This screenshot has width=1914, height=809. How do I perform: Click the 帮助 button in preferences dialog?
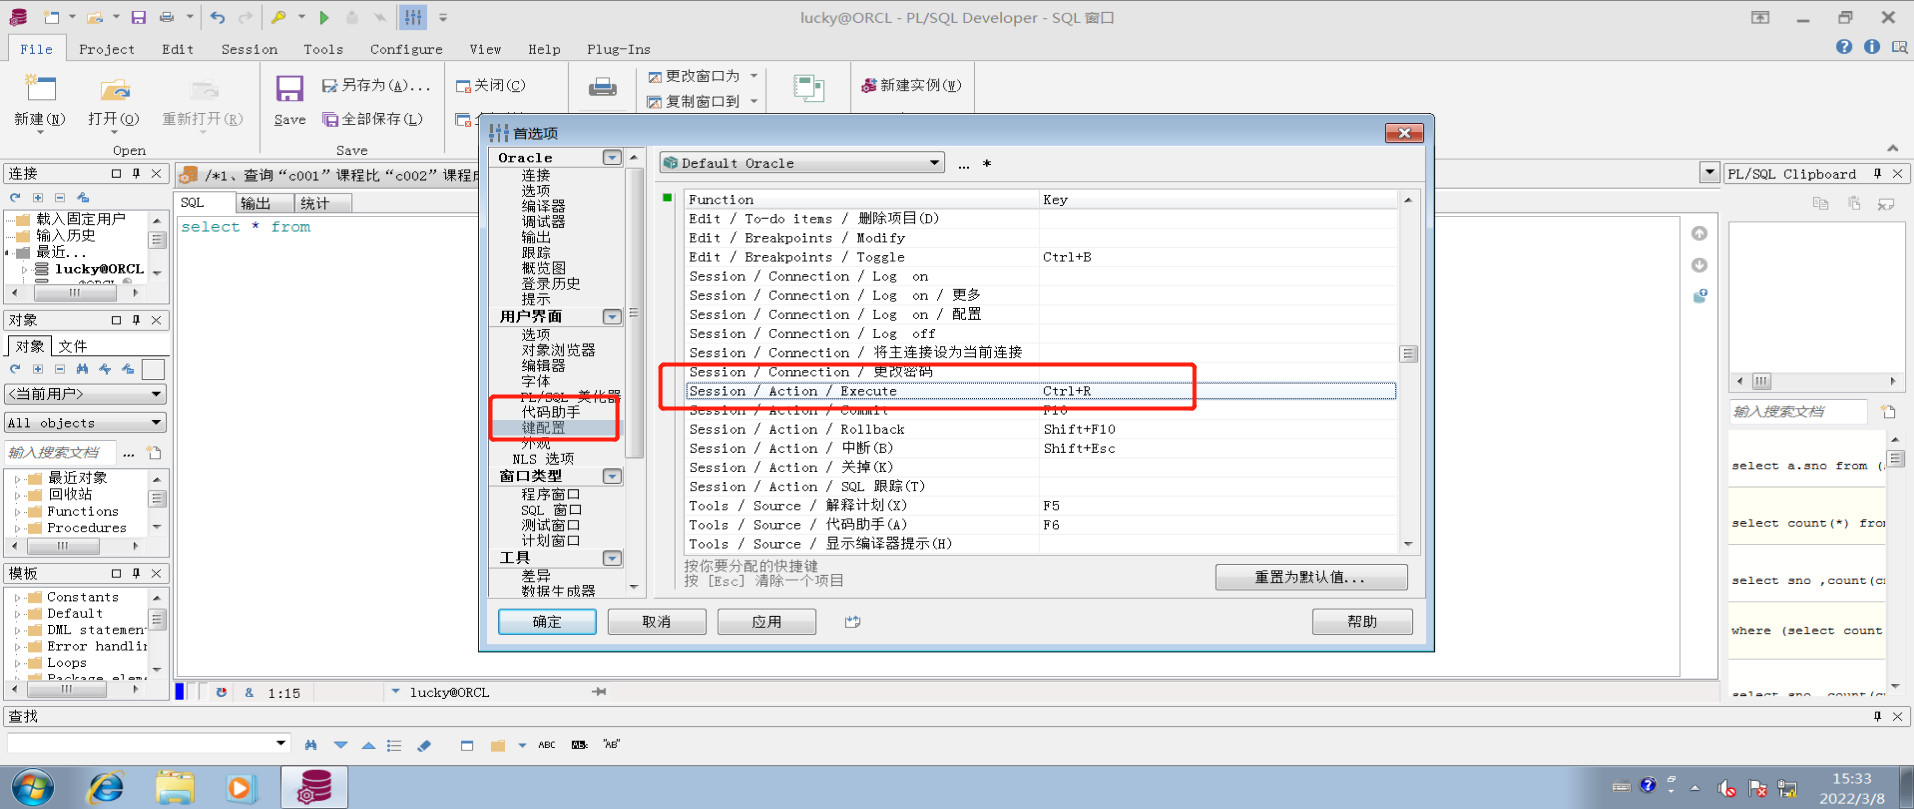tap(1362, 622)
